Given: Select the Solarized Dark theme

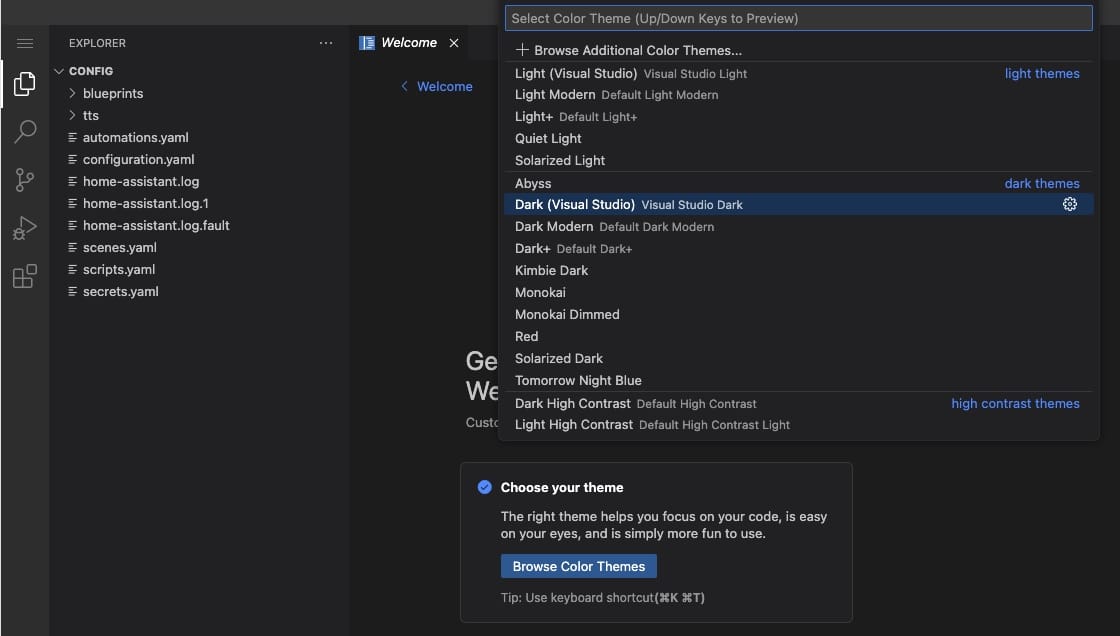Looking at the screenshot, I should pos(799,359).
